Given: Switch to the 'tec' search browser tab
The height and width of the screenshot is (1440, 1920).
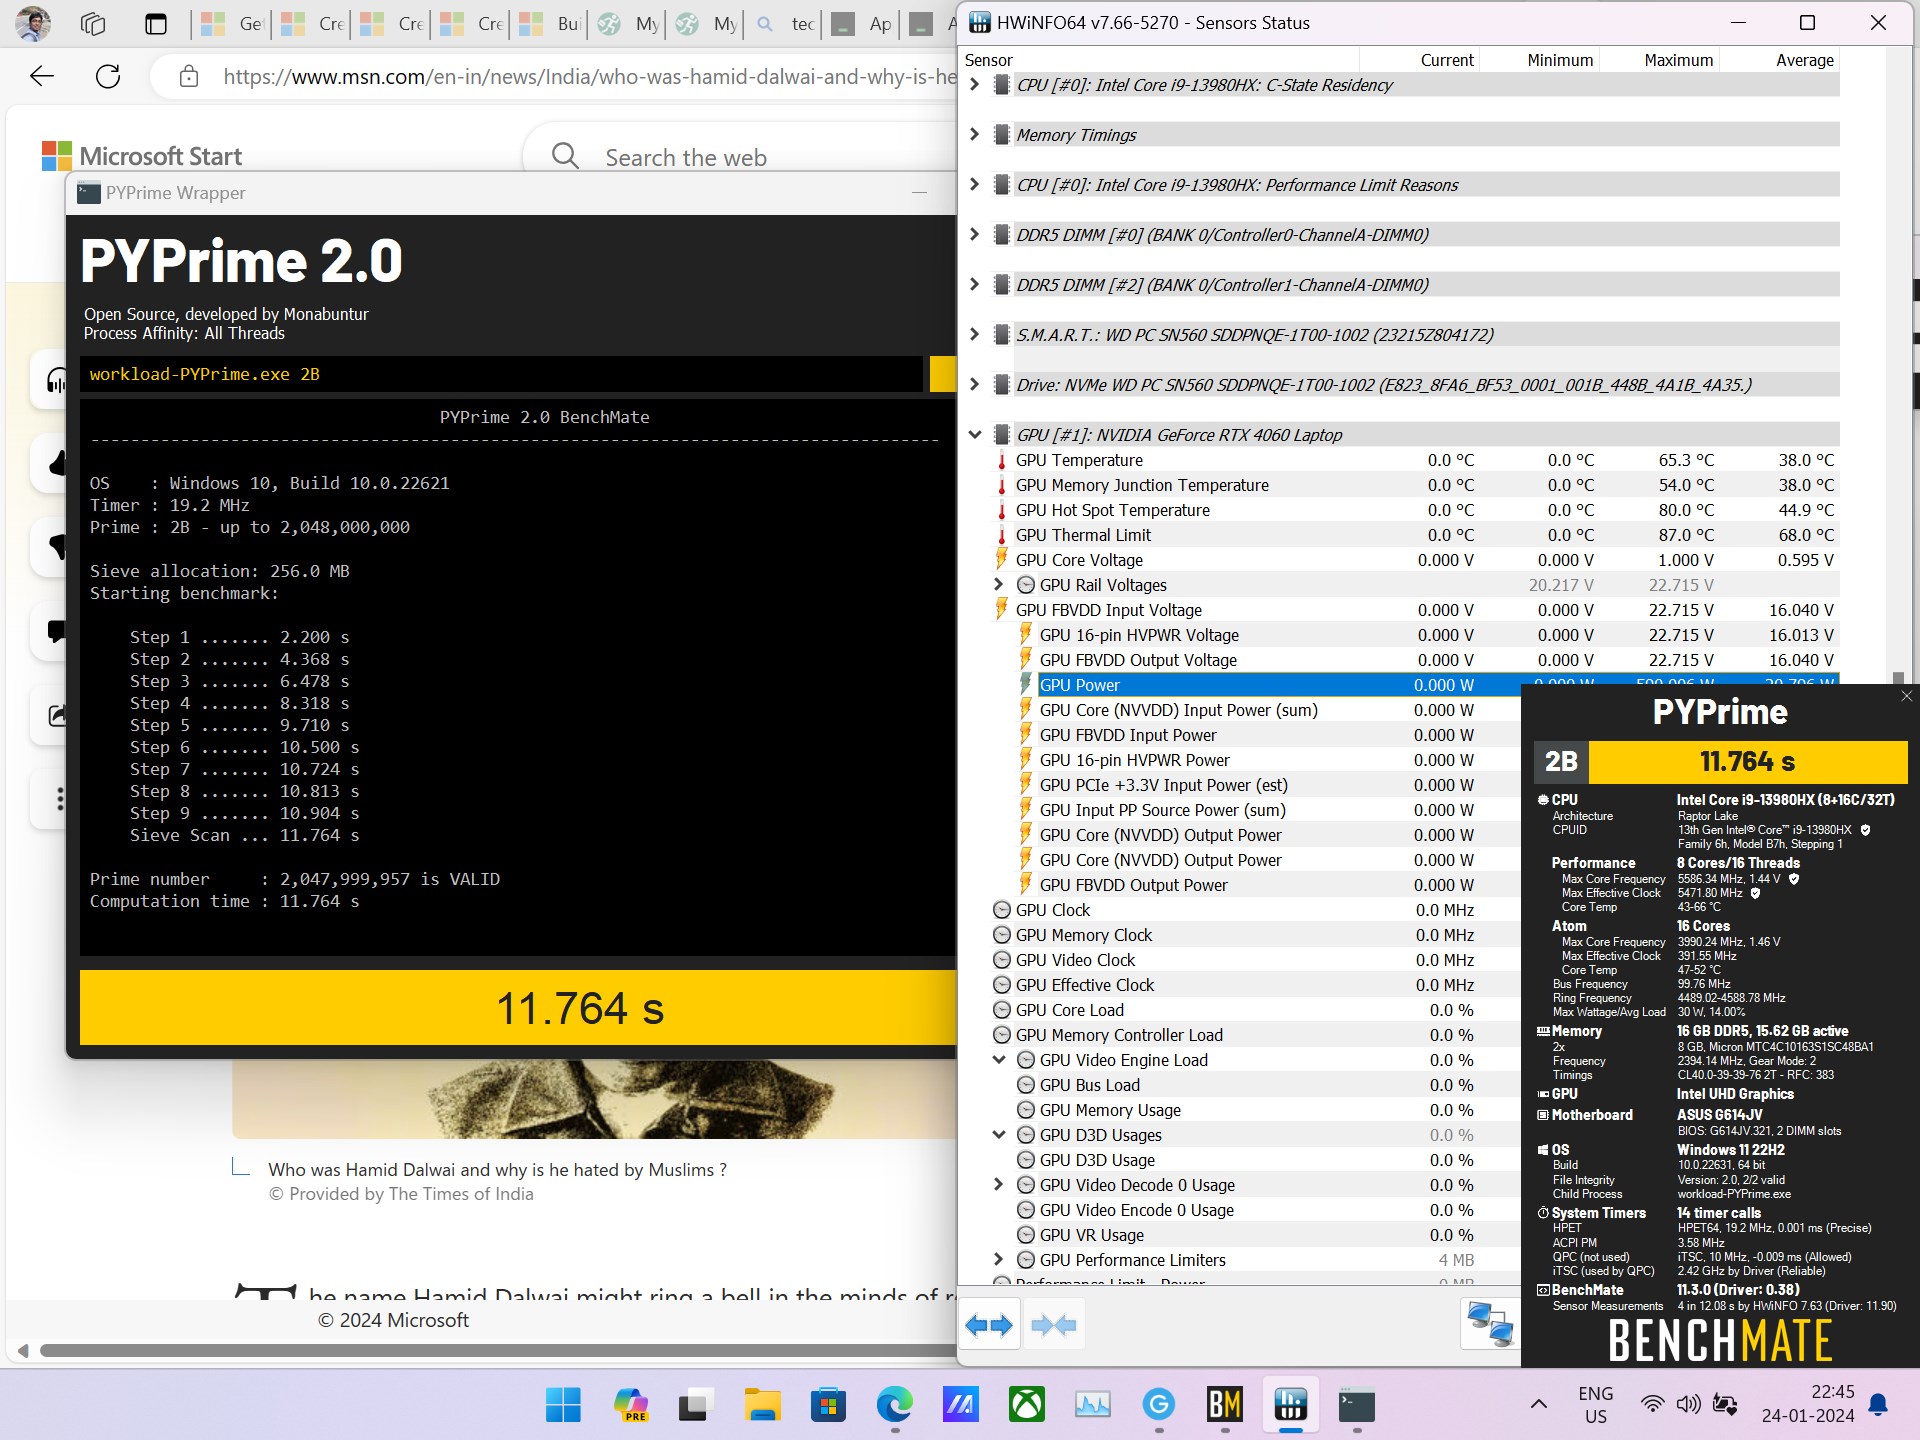Looking at the screenshot, I should pyautogui.click(x=785, y=24).
